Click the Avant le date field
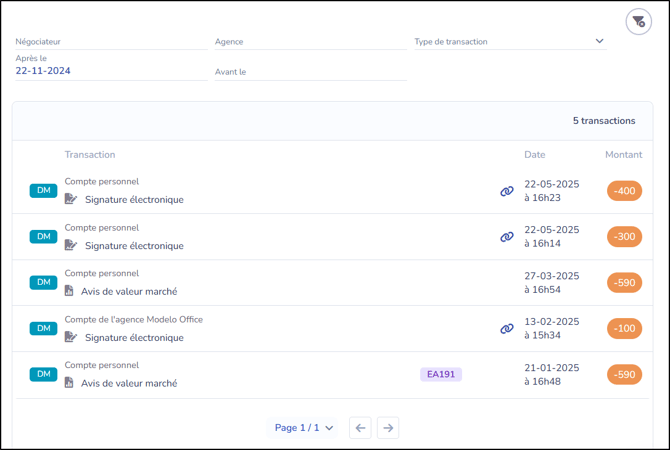Viewport: 670px width, 450px height. pos(310,72)
